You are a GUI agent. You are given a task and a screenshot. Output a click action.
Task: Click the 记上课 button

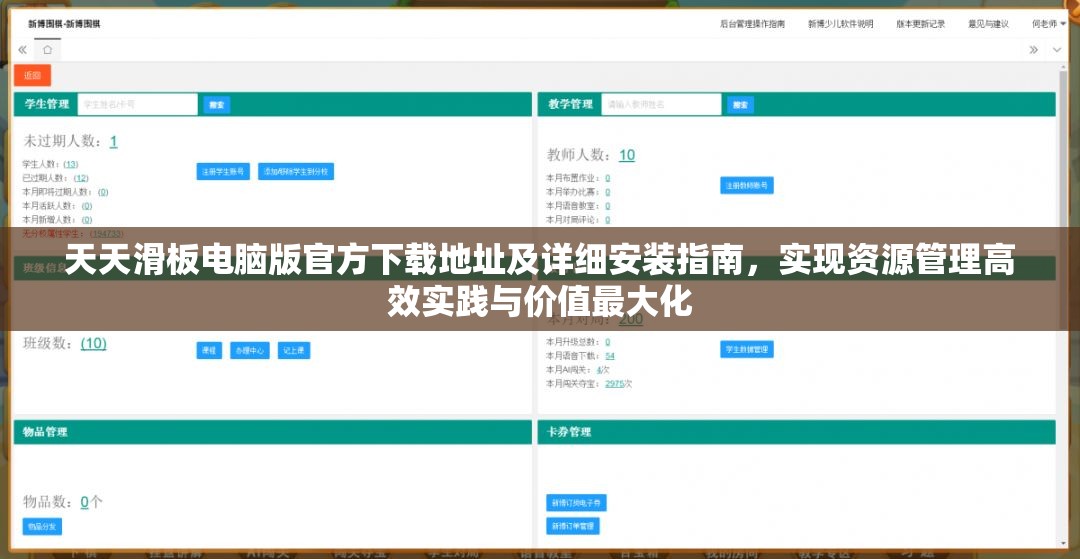pyautogui.click(x=294, y=350)
